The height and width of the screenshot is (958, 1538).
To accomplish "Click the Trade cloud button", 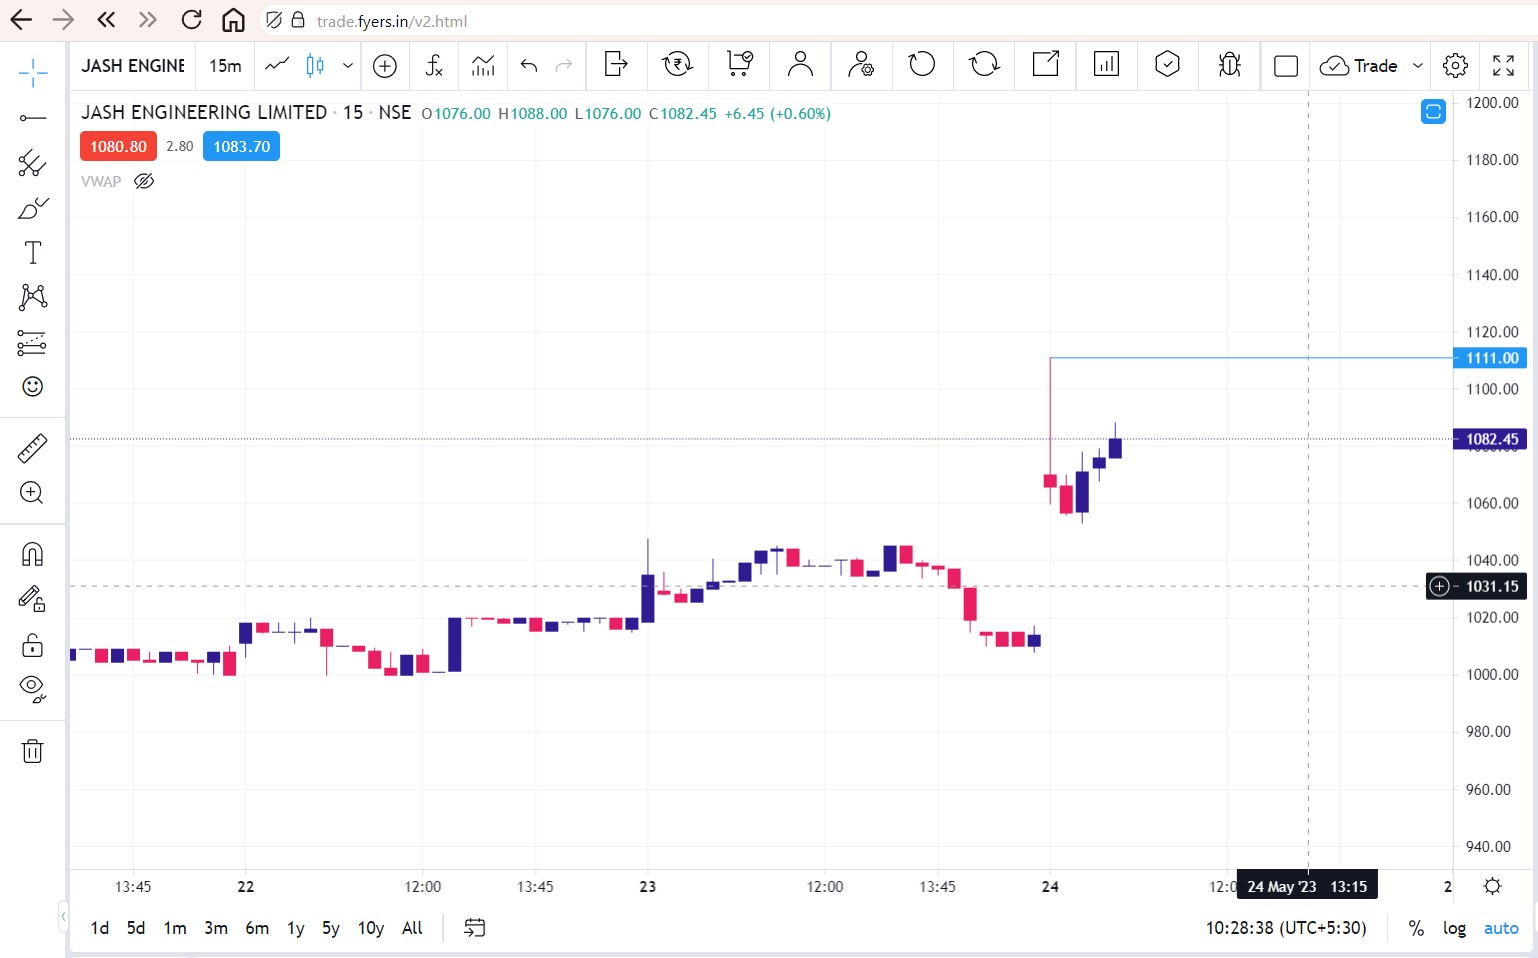I will pos(1358,66).
